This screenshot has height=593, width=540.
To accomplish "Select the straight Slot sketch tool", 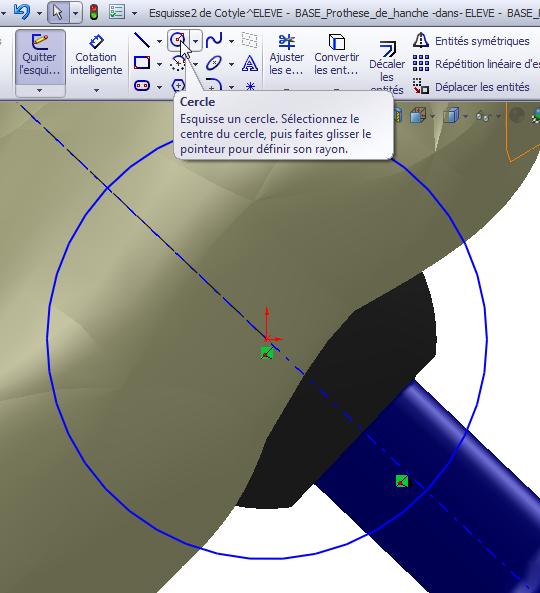I will click(142, 86).
